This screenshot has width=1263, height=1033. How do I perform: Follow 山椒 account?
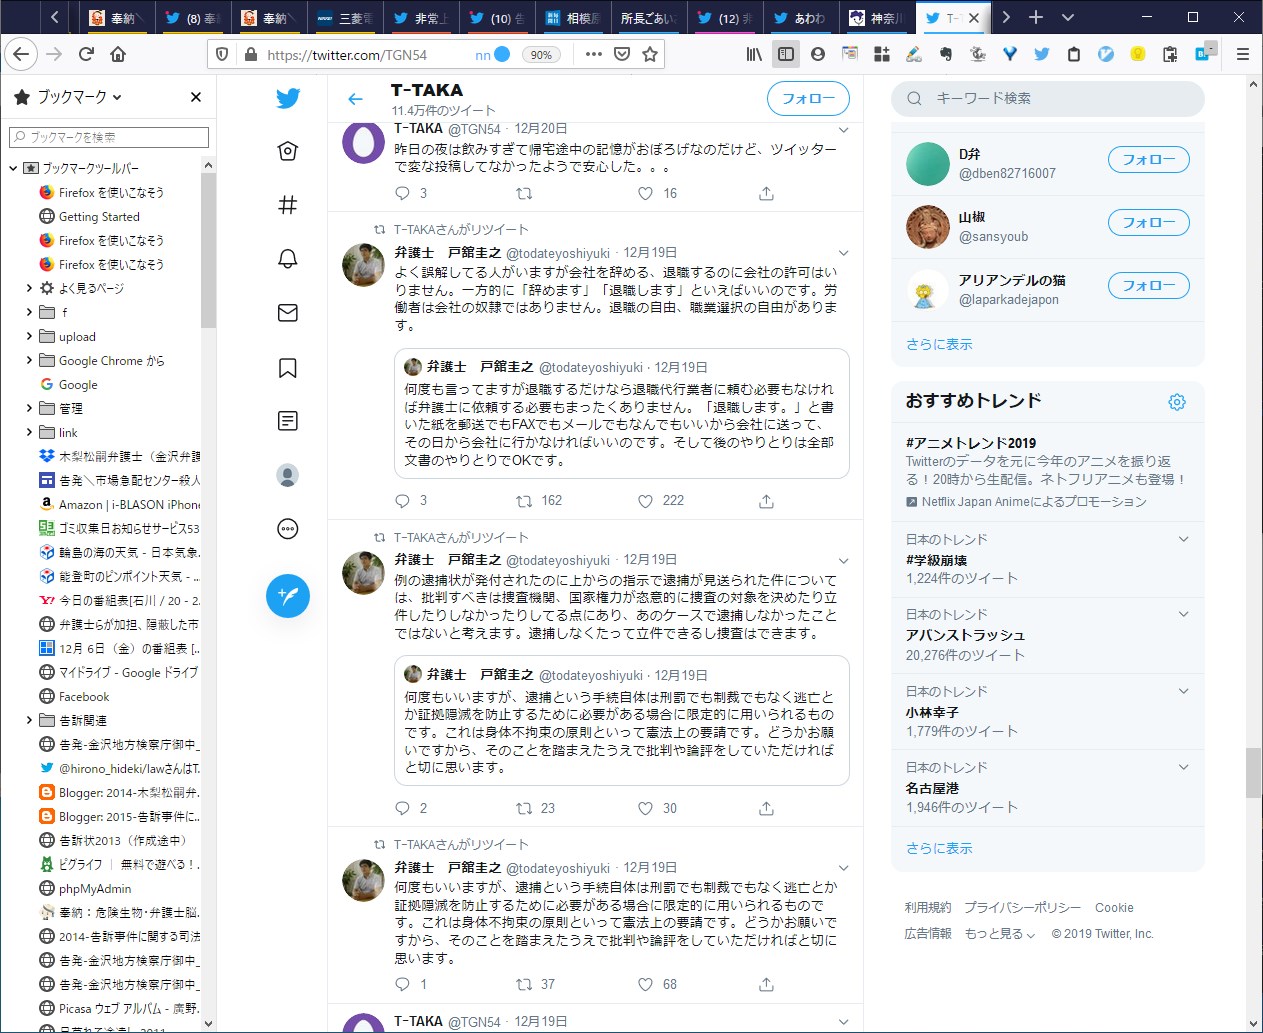click(x=1149, y=223)
